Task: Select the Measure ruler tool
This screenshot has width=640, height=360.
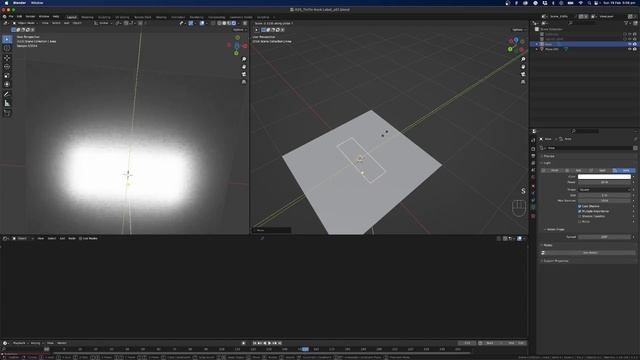Action: coord(7,103)
